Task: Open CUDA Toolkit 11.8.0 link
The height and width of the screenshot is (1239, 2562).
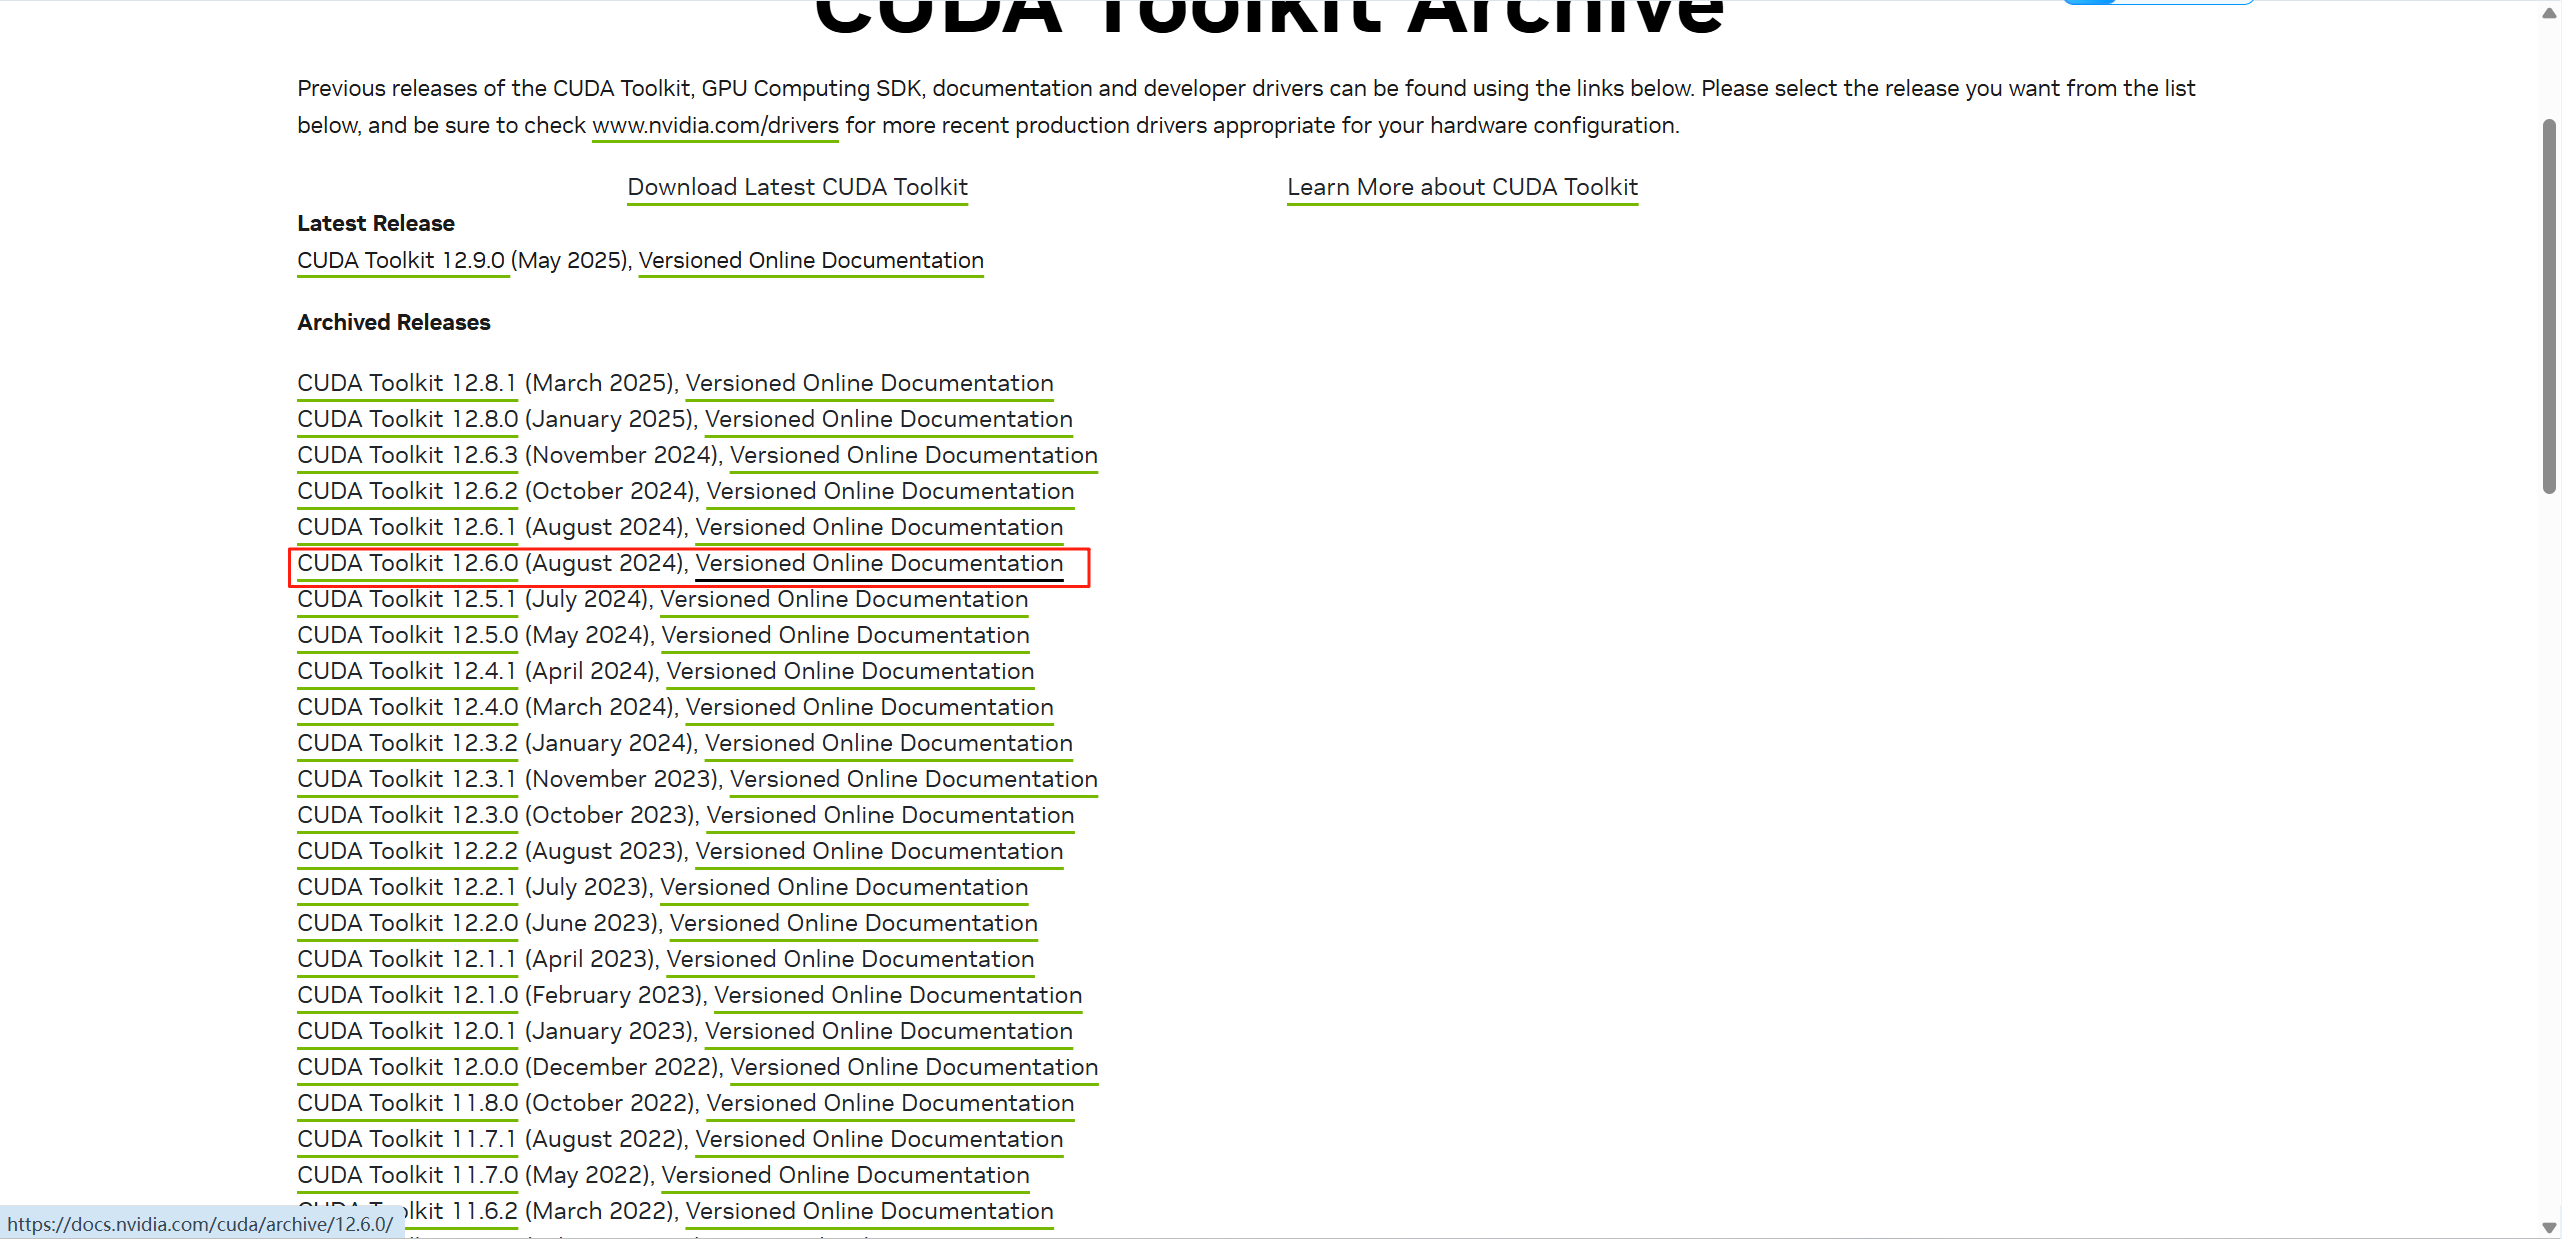Action: (x=407, y=1104)
